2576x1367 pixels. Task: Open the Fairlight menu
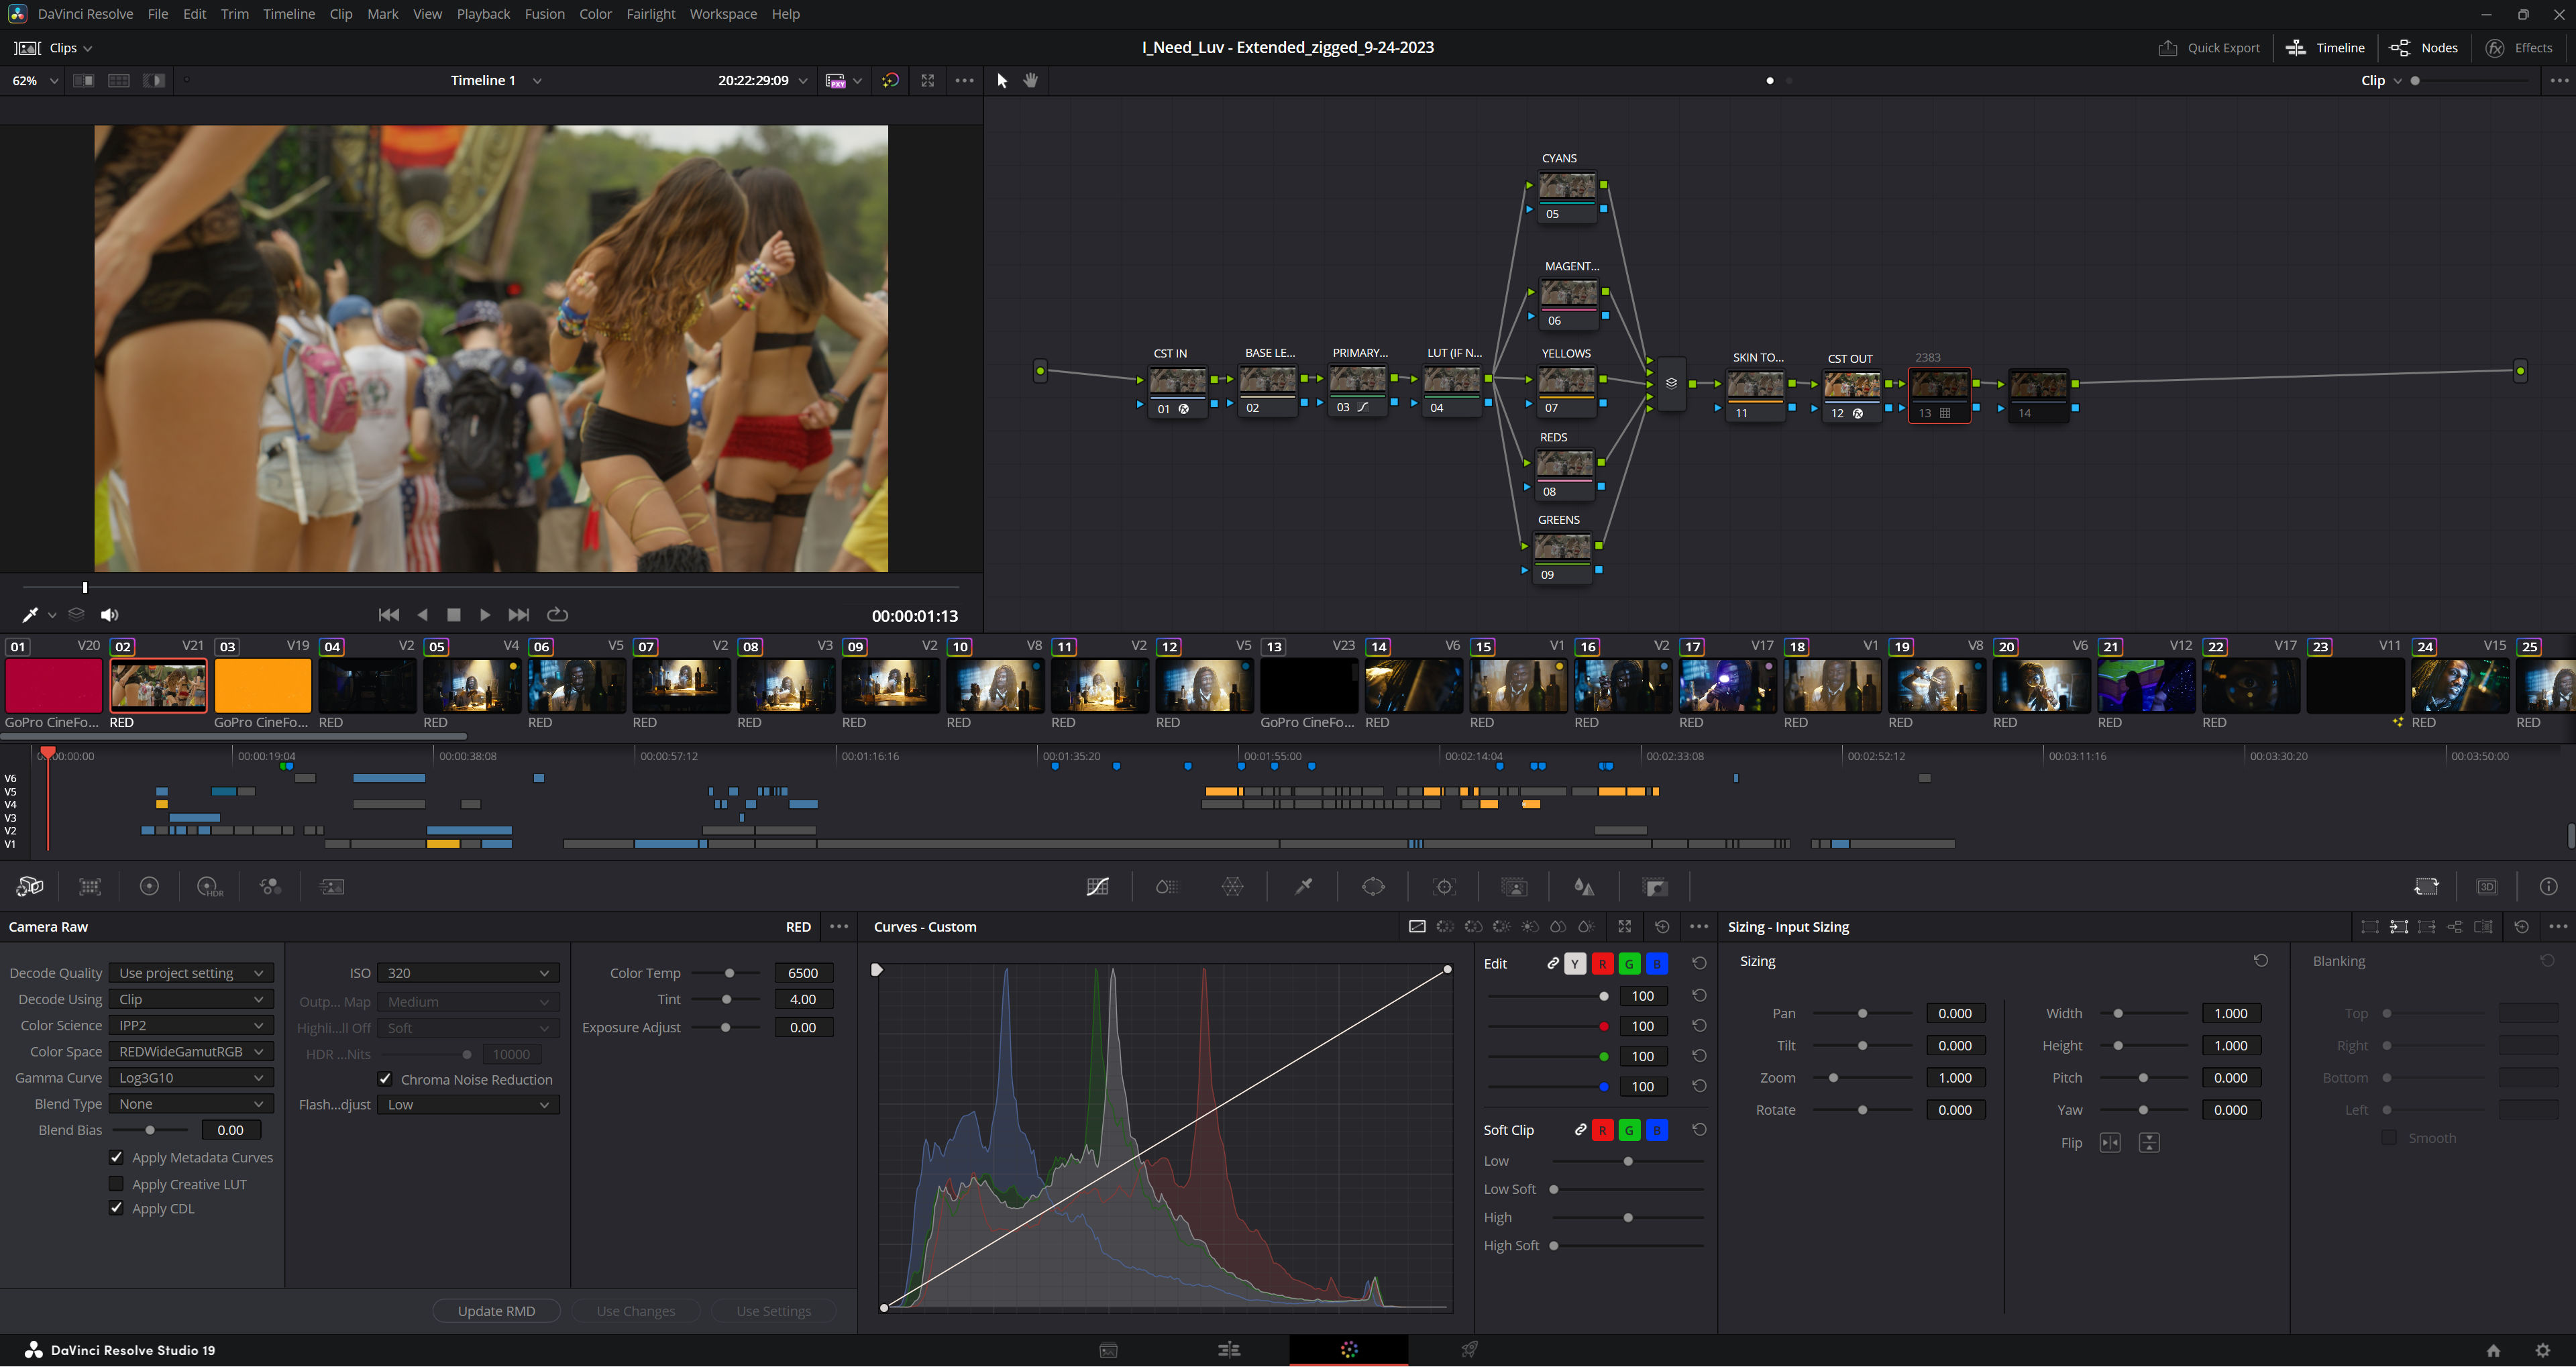[650, 14]
